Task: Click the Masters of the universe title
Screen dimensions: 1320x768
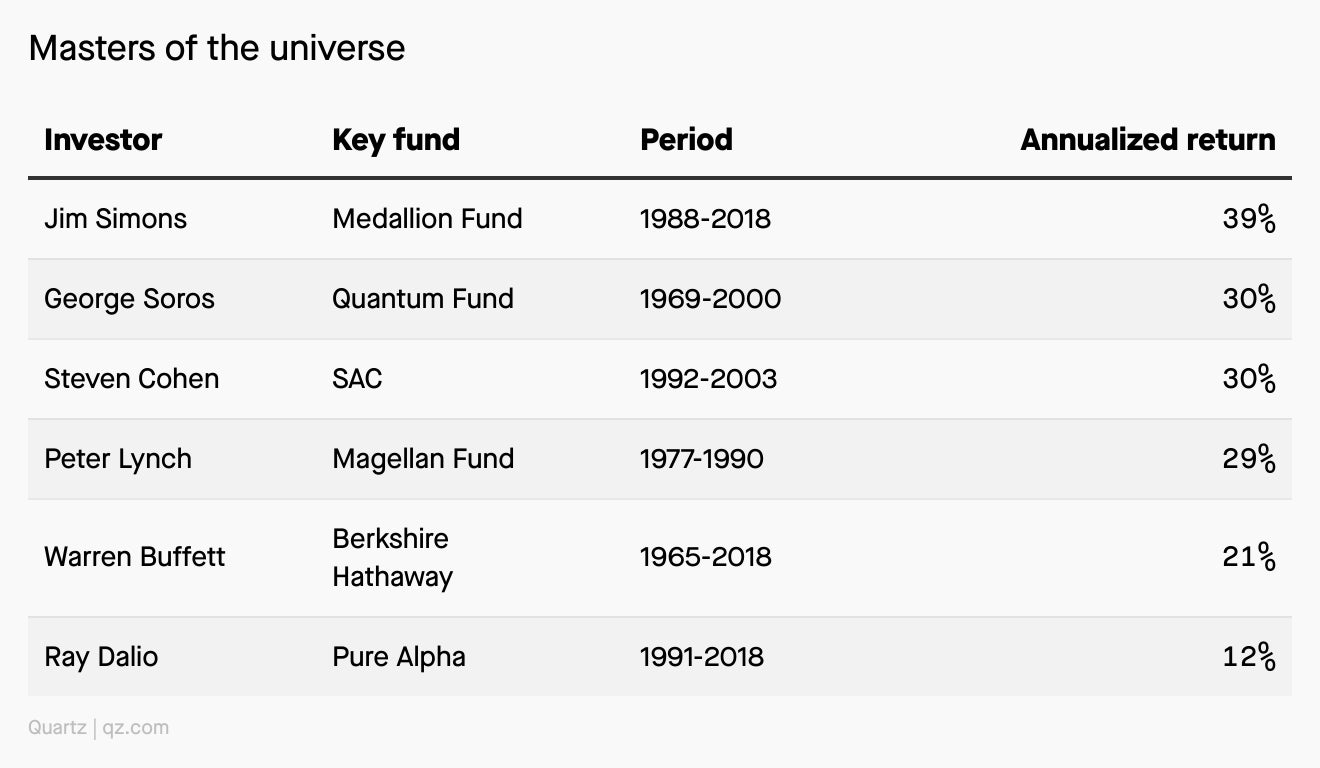Action: (217, 48)
